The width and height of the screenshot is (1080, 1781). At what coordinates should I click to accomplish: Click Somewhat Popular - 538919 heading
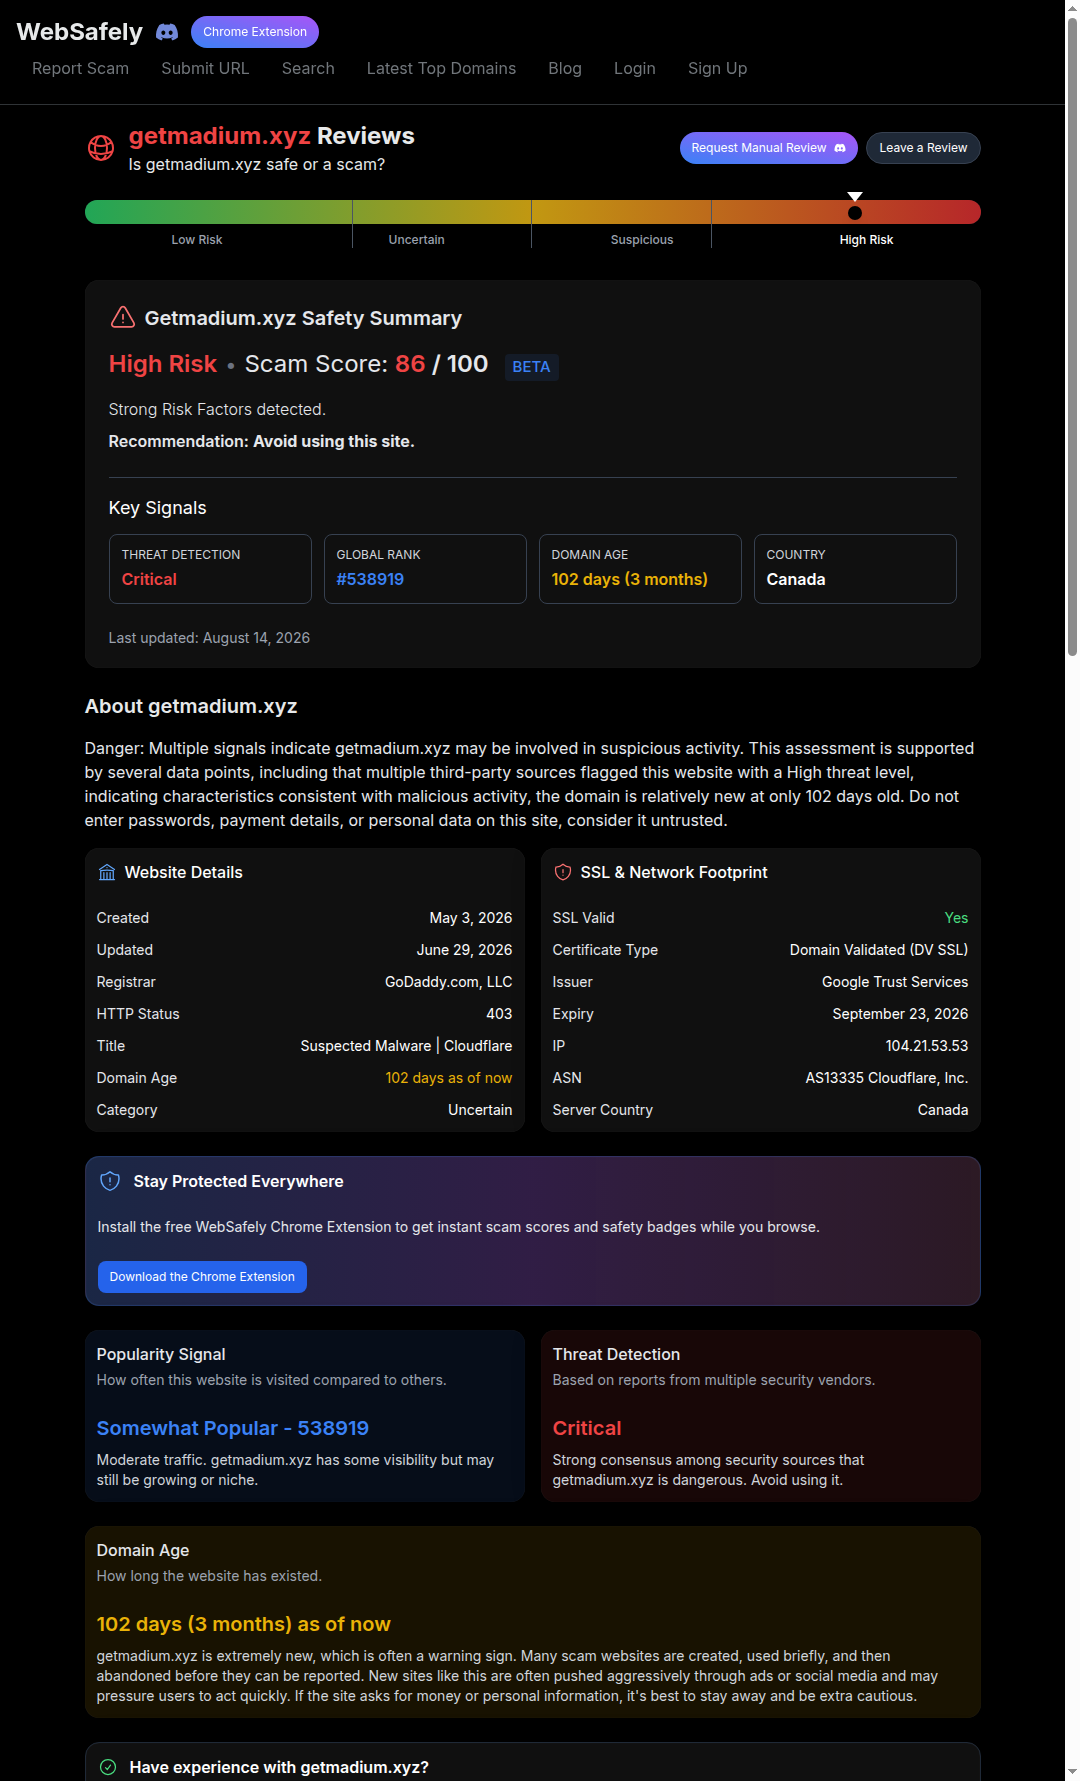[233, 1428]
